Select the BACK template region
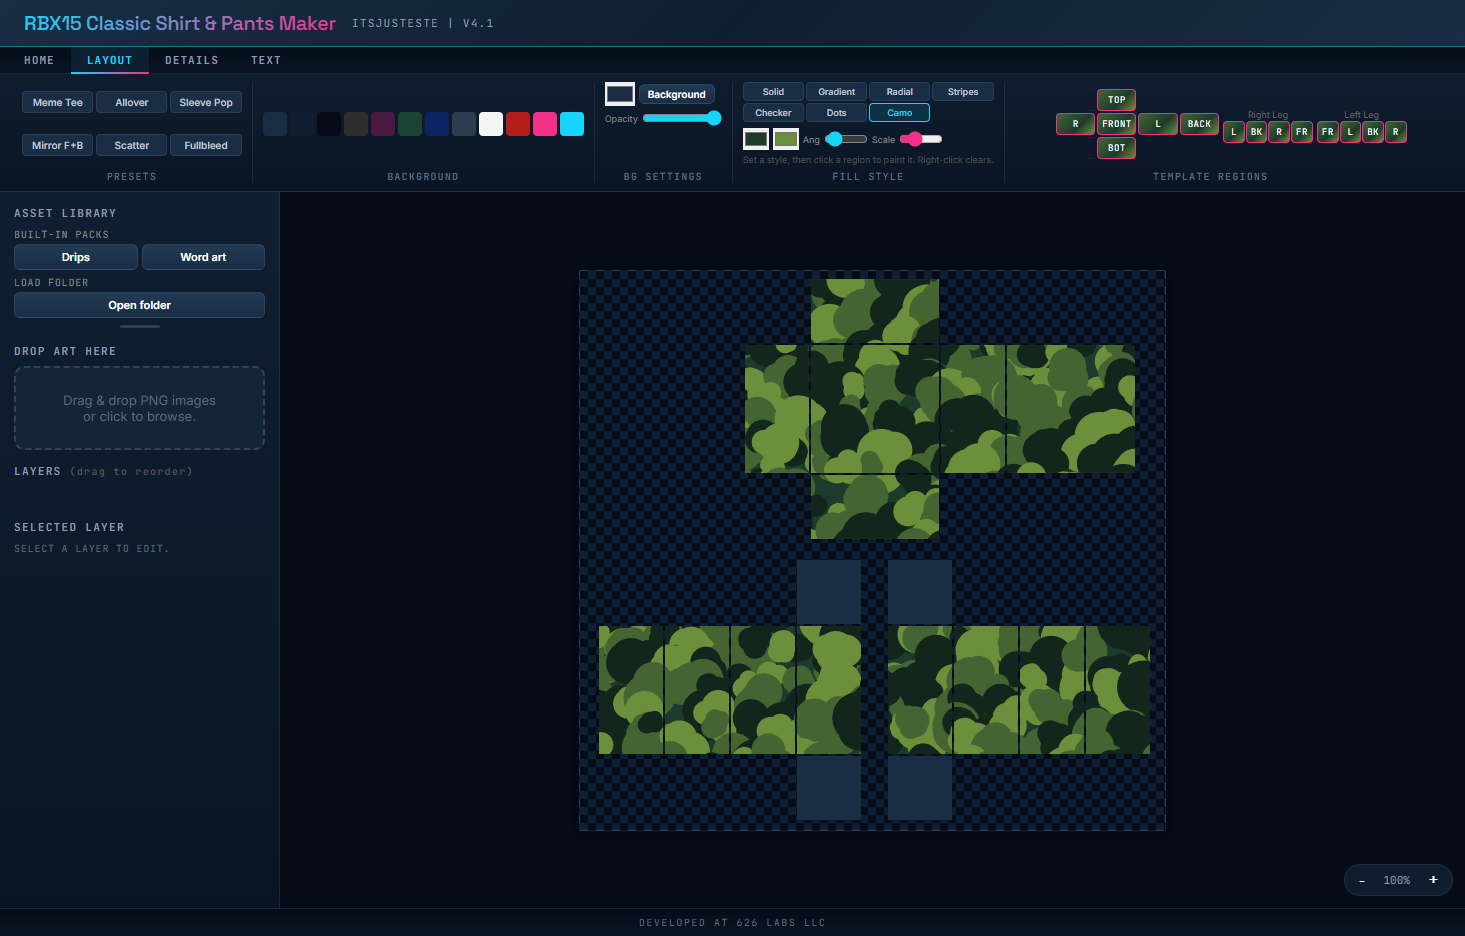The image size is (1465, 936). coord(1199,124)
